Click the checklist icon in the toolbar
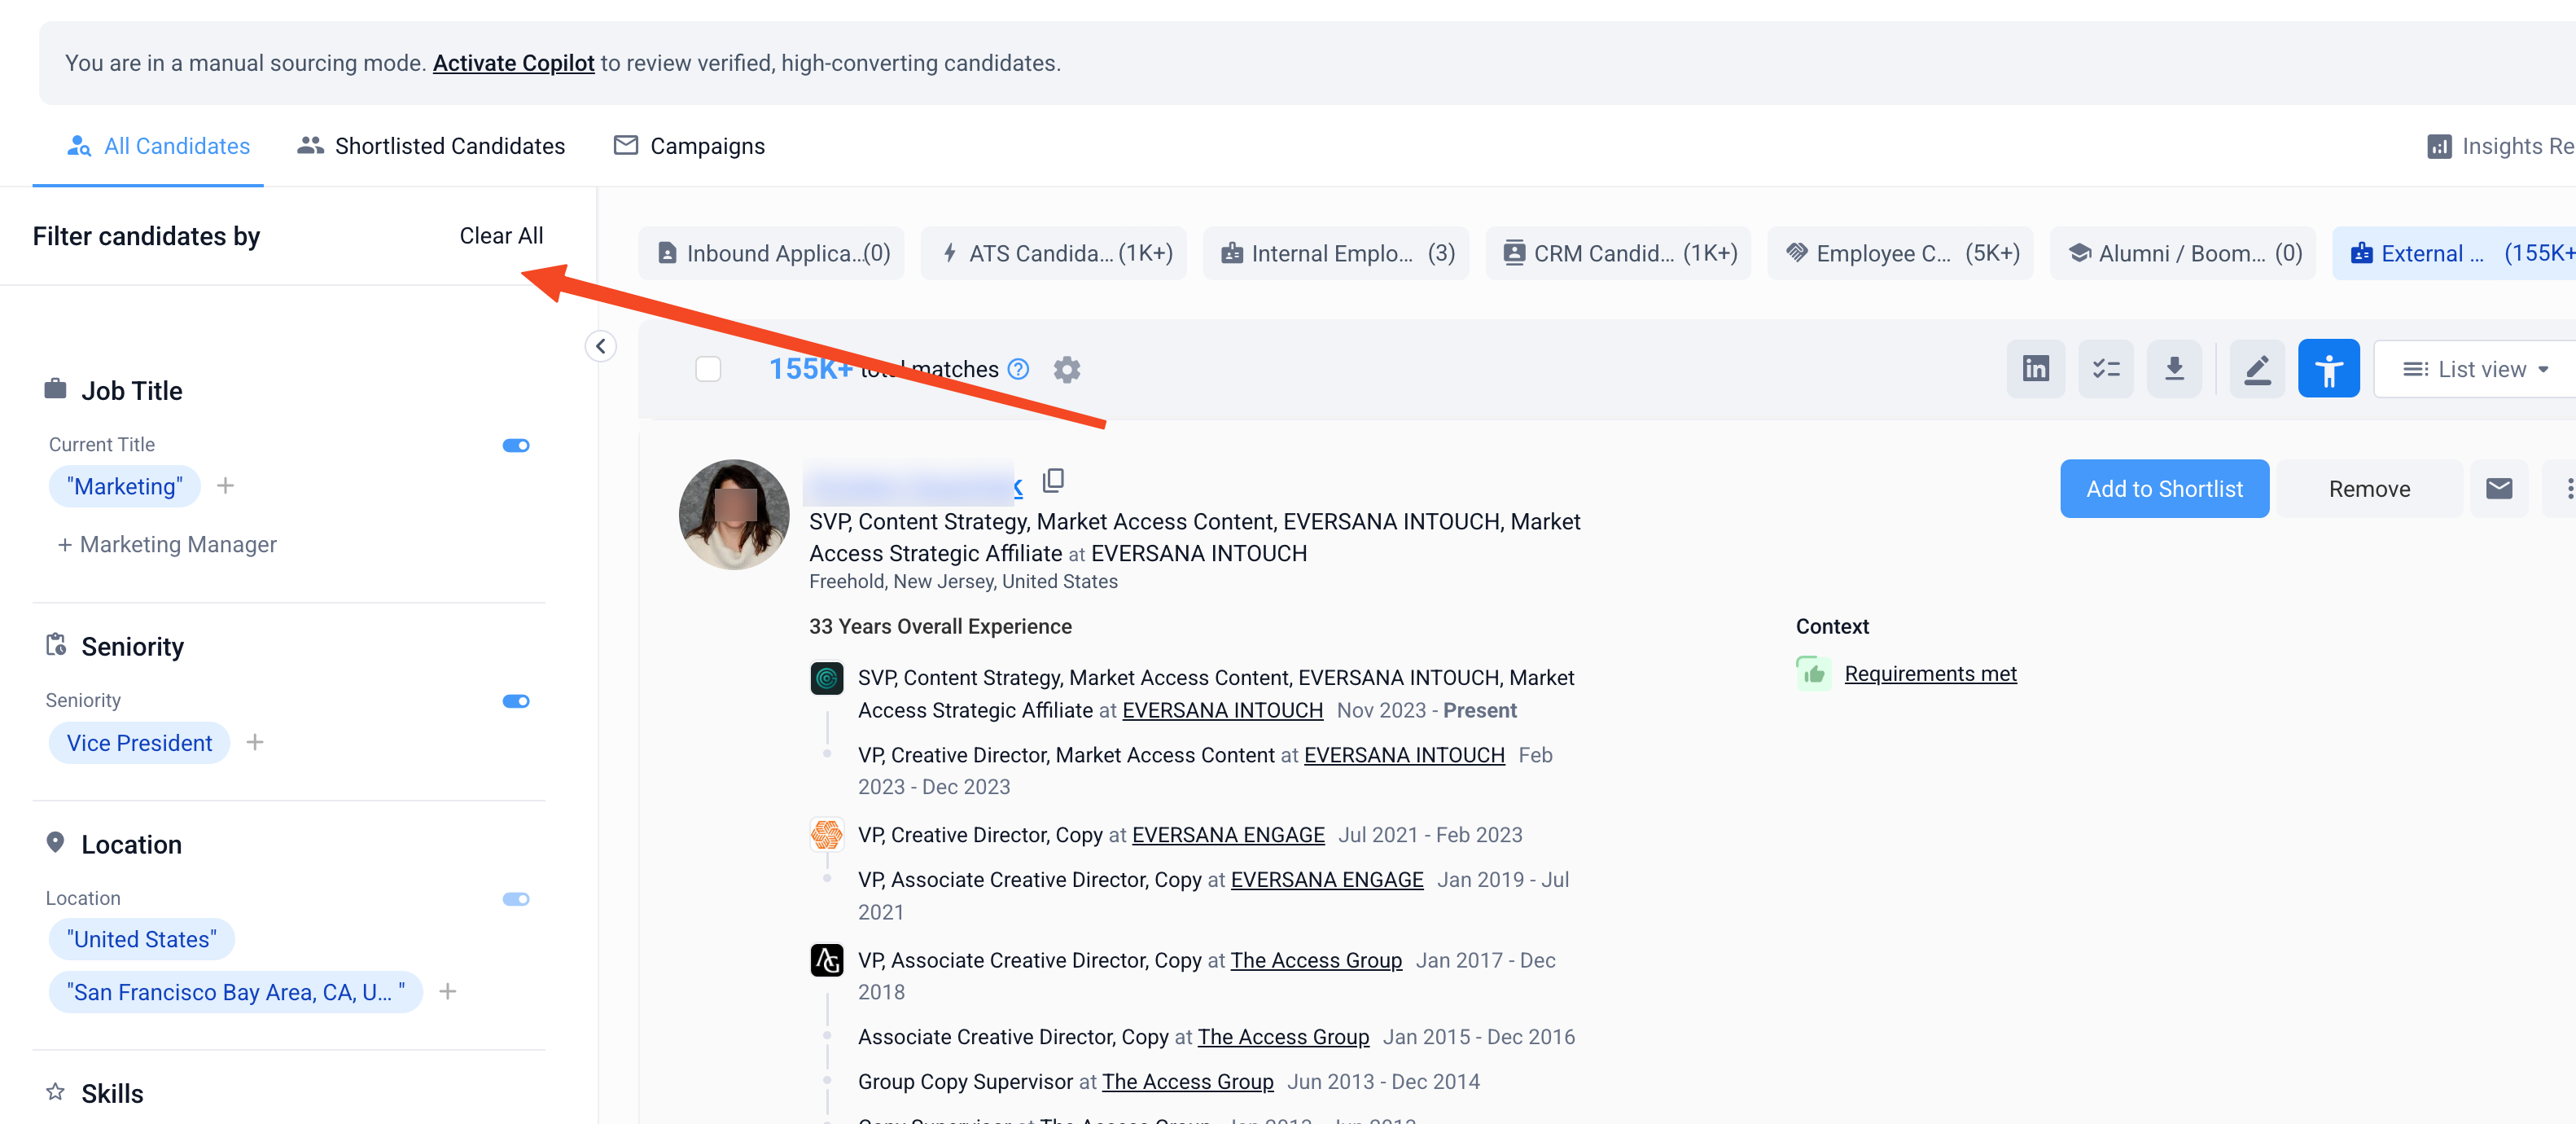The height and width of the screenshot is (1124, 2576). tap(2105, 369)
